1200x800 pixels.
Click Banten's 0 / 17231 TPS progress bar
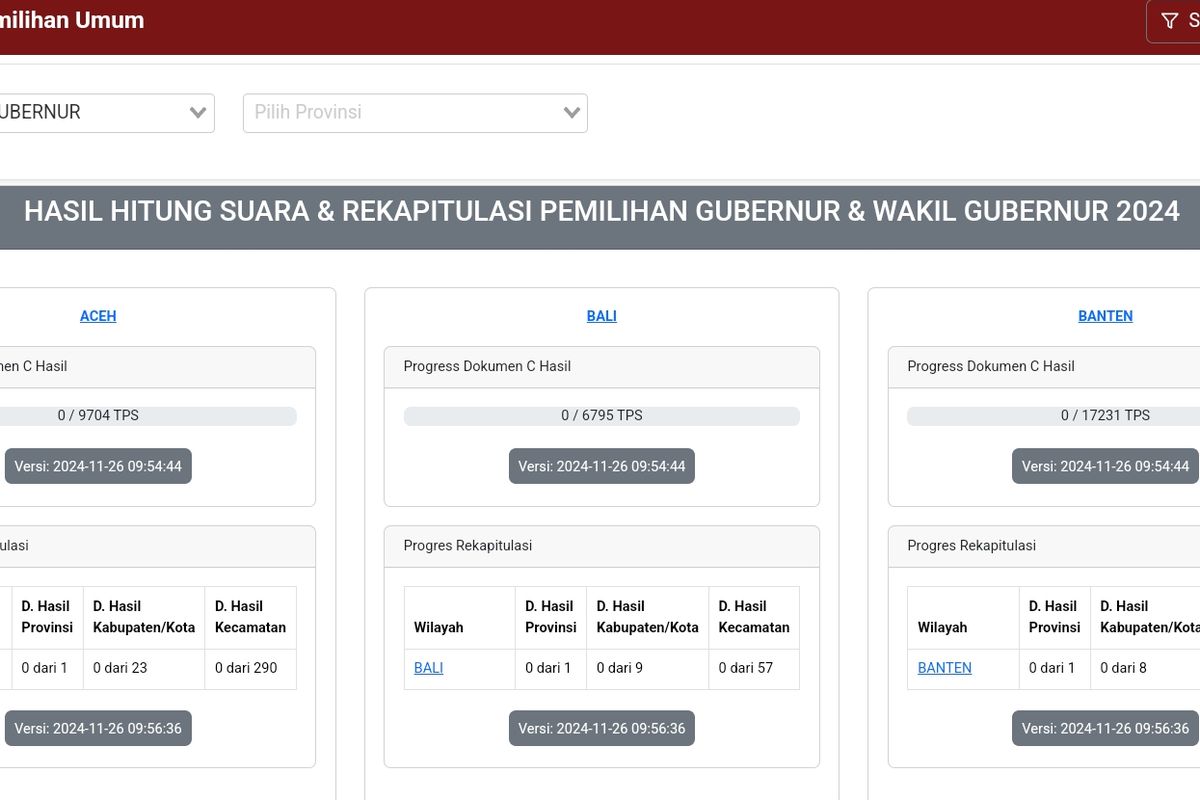pyautogui.click(x=1104, y=415)
